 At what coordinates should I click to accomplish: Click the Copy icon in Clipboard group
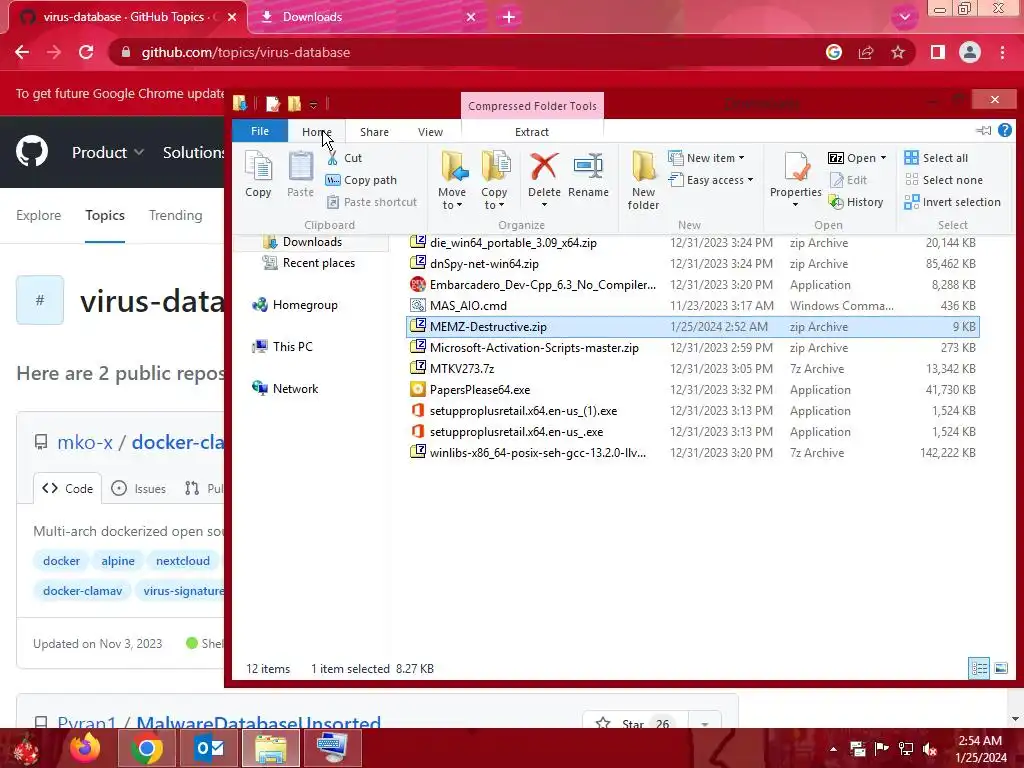pos(259,174)
